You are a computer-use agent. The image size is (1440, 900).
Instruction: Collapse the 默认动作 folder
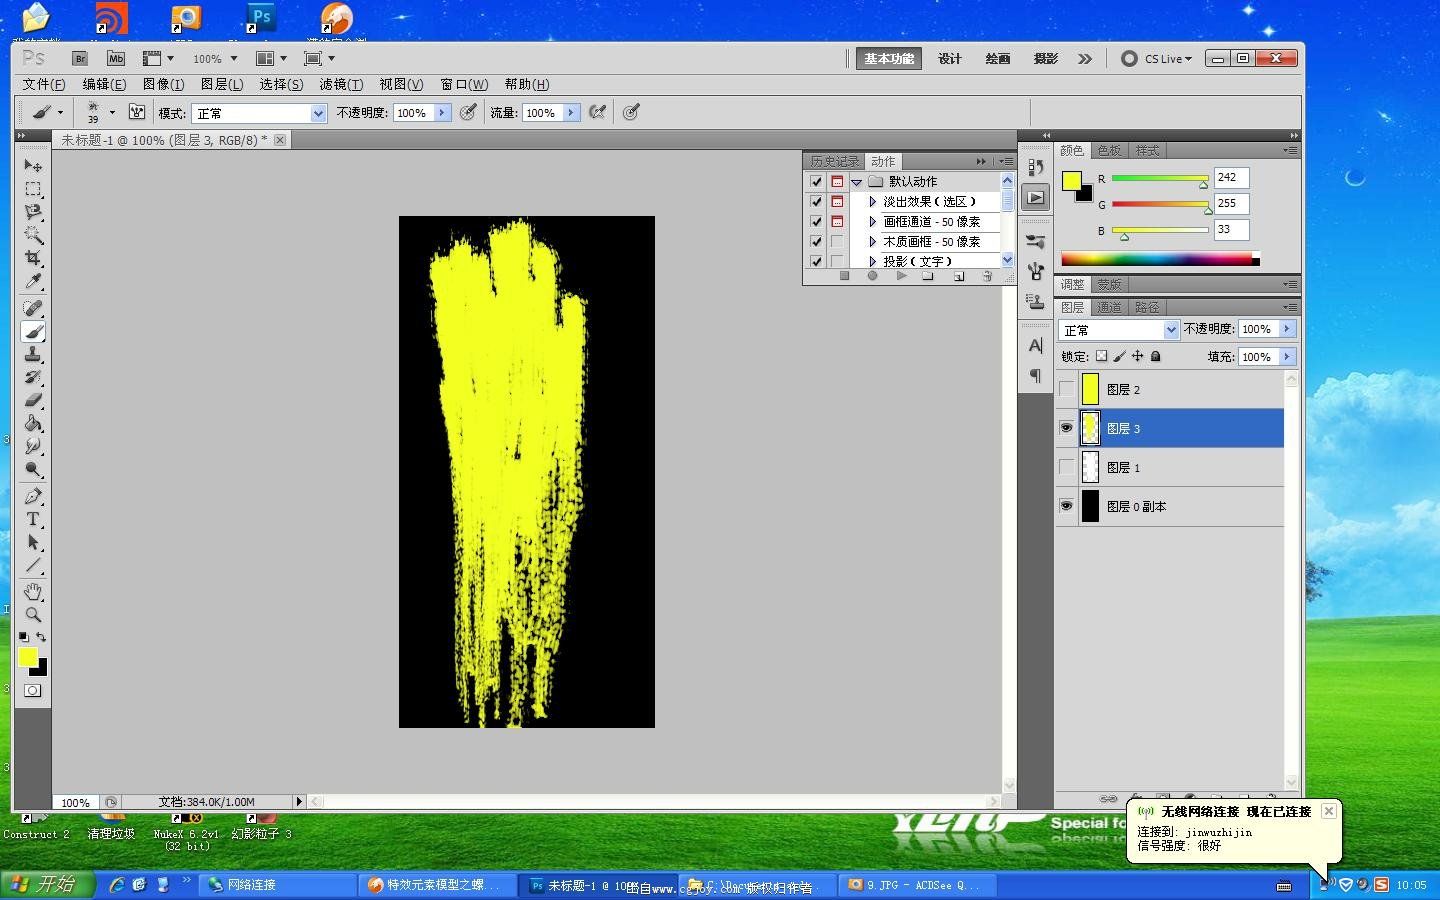click(x=856, y=182)
